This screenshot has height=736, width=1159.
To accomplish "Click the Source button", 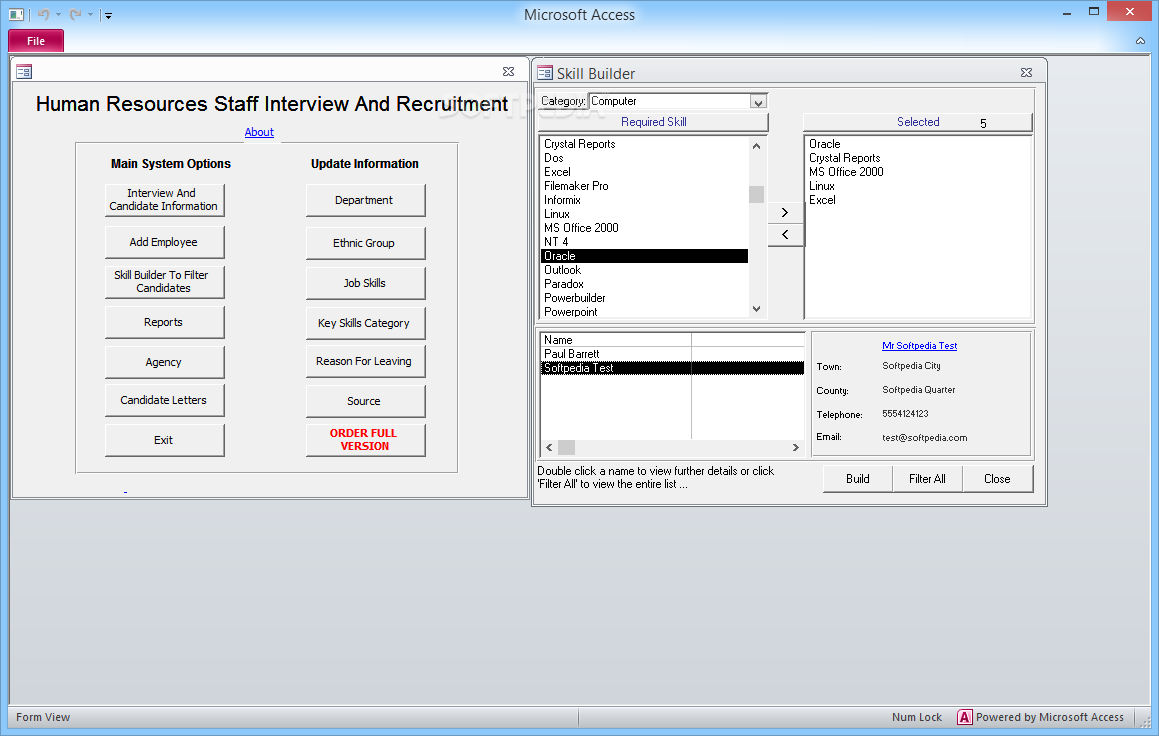I will [x=365, y=401].
